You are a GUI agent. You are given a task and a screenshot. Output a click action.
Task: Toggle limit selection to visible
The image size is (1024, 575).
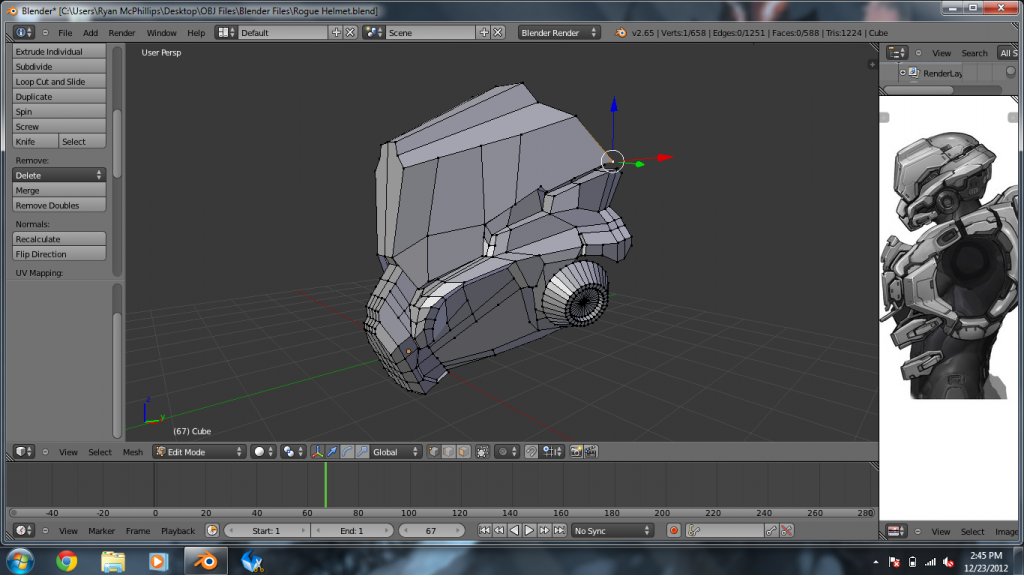(x=483, y=452)
